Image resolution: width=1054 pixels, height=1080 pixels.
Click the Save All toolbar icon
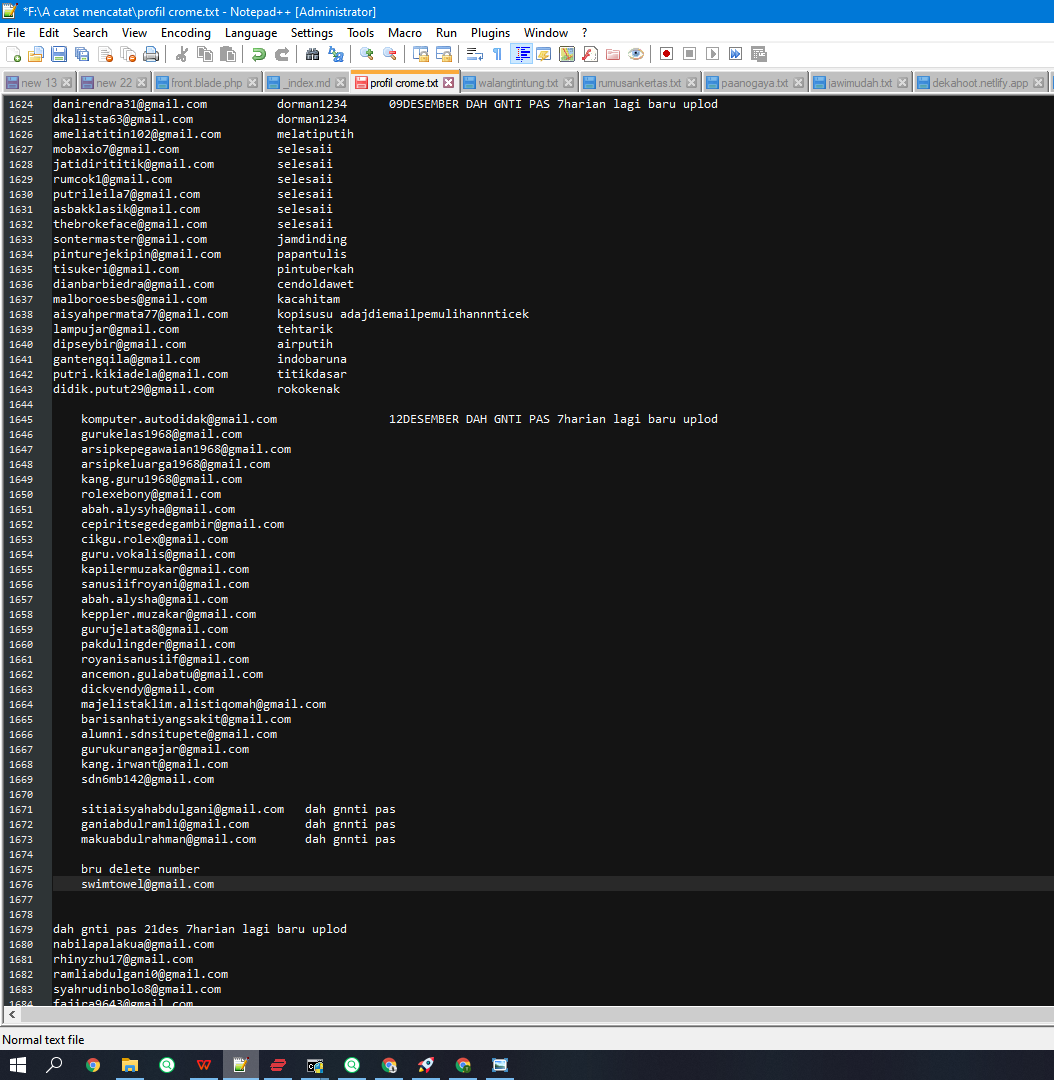point(82,54)
